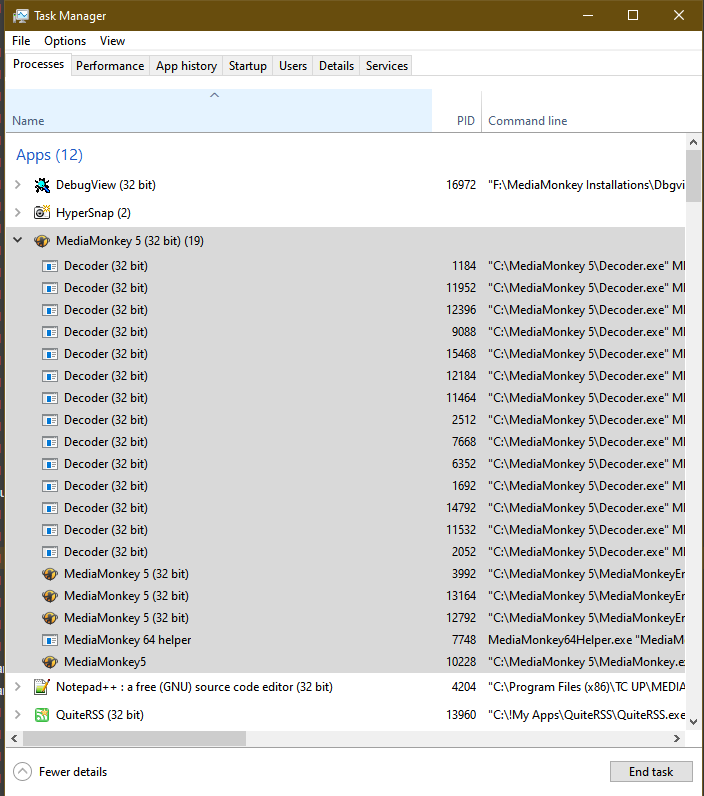This screenshot has height=796, width=704.
Task: Click the MediaMonkey5 process icon
Action: [x=50, y=662]
